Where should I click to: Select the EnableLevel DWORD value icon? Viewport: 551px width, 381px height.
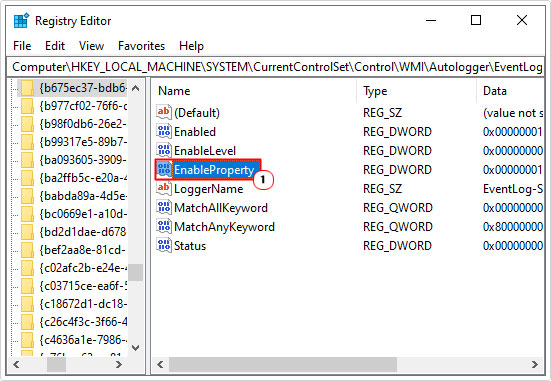tap(164, 150)
